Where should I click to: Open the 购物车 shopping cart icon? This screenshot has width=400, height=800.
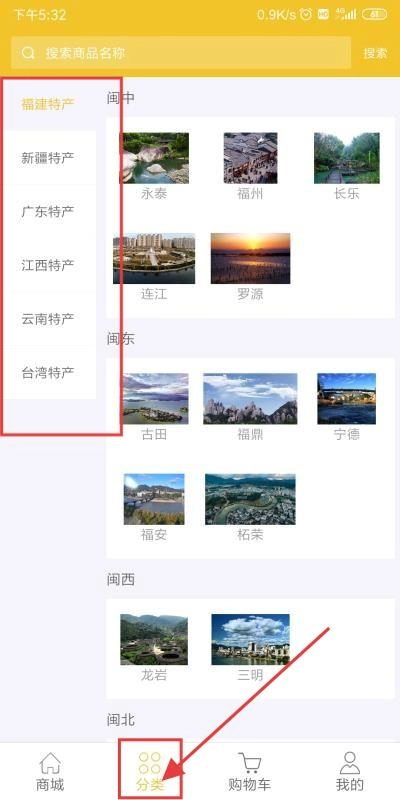click(x=249, y=763)
